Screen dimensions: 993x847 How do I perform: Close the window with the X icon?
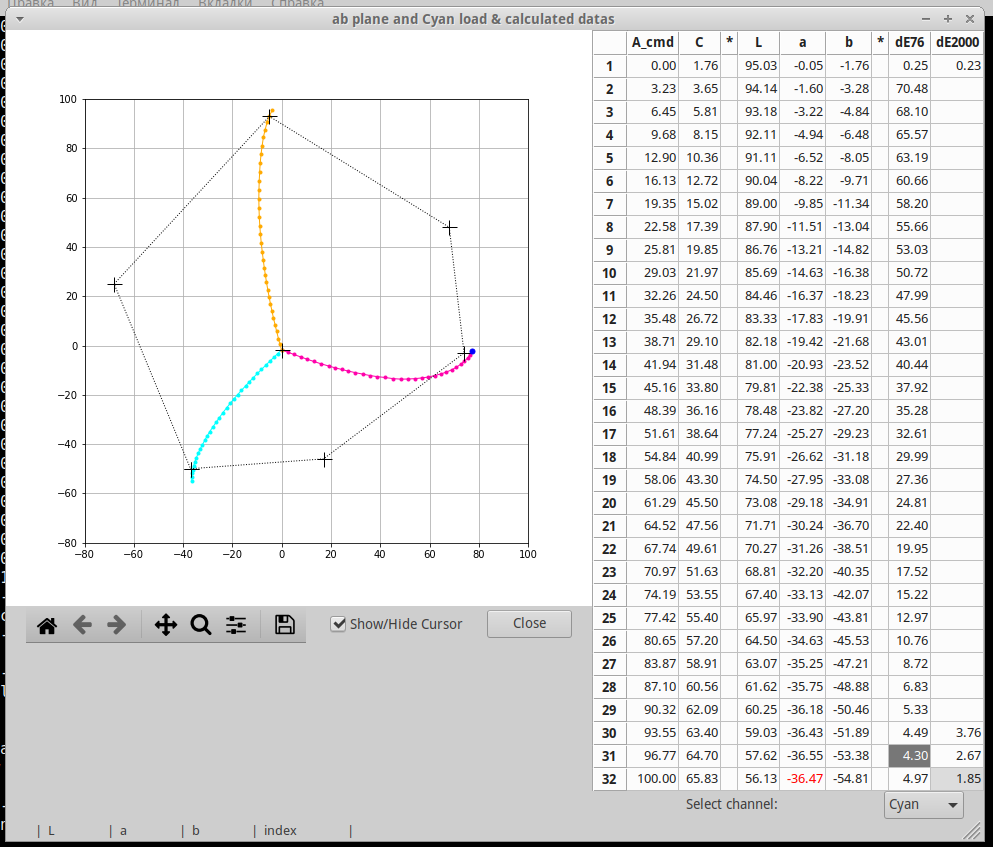[970, 20]
